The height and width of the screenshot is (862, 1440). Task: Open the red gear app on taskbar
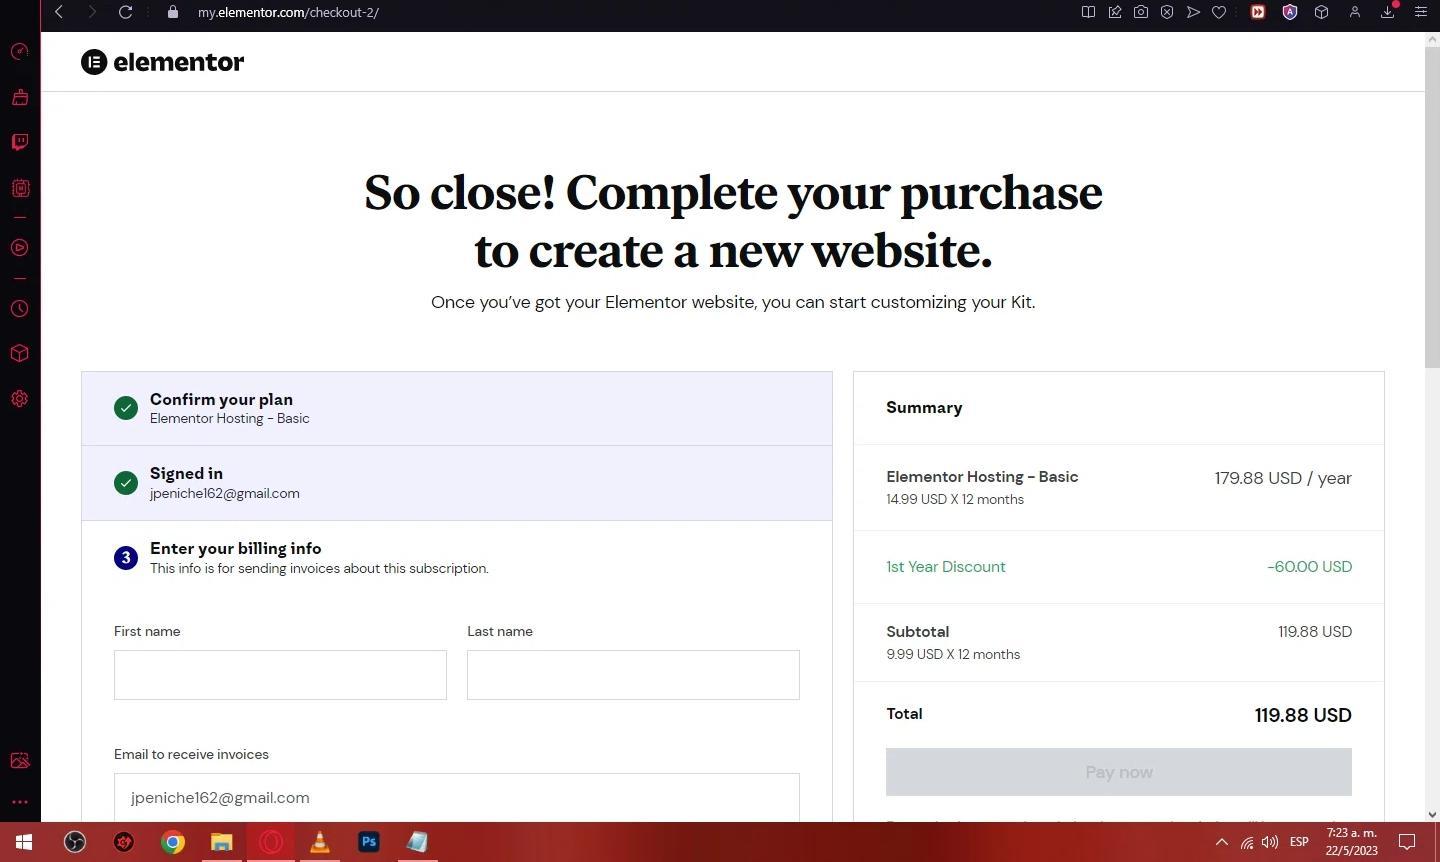click(124, 842)
